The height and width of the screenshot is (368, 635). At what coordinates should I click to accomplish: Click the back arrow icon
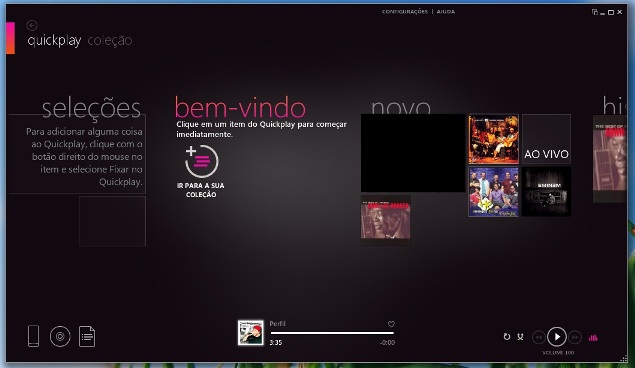coord(32,26)
